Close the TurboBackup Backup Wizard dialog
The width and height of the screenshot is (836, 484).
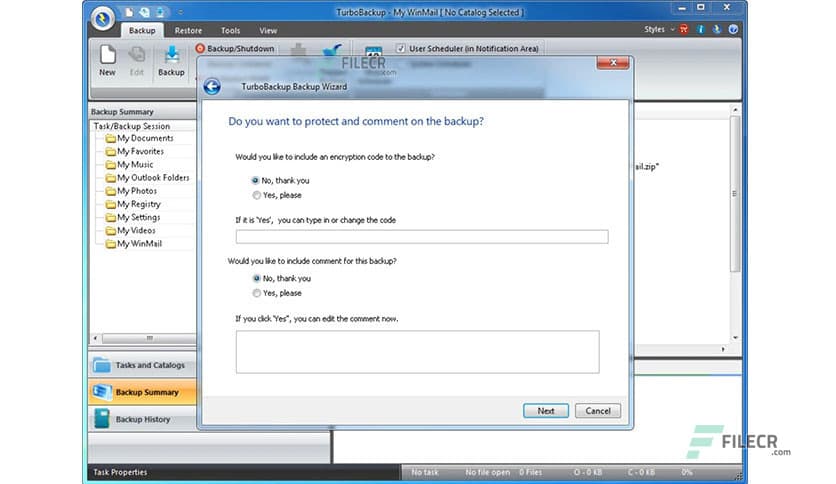(x=613, y=63)
